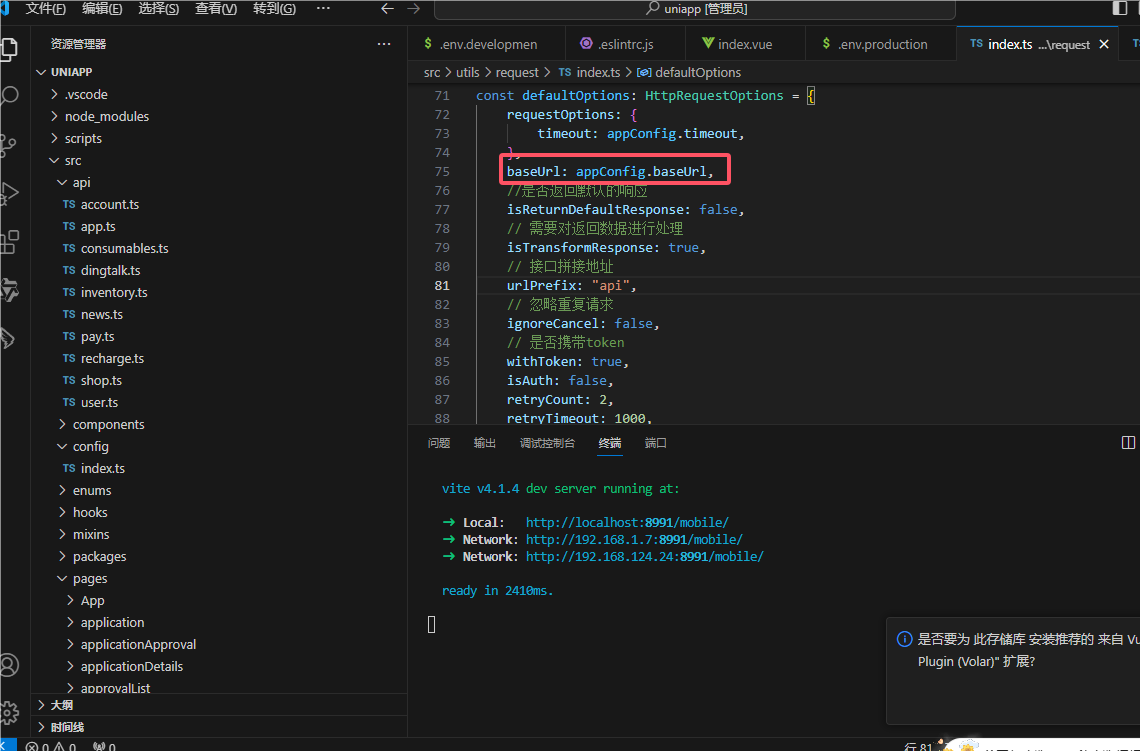The width and height of the screenshot is (1140, 751).
Task: Click the 'withToken: true,' code line
Action: (567, 361)
